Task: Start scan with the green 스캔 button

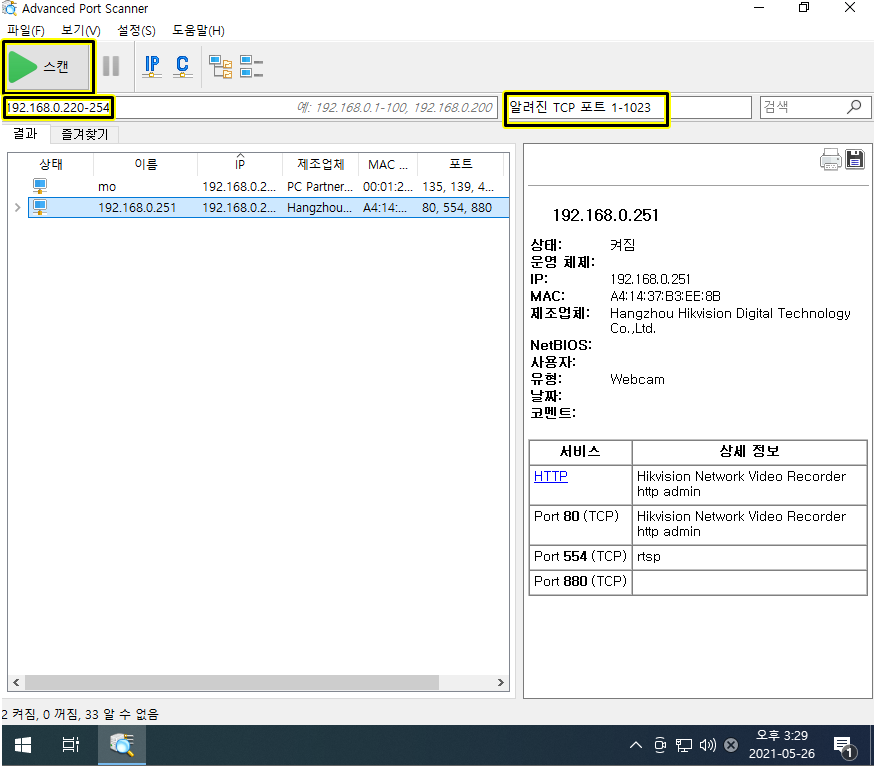Action: 48,67
